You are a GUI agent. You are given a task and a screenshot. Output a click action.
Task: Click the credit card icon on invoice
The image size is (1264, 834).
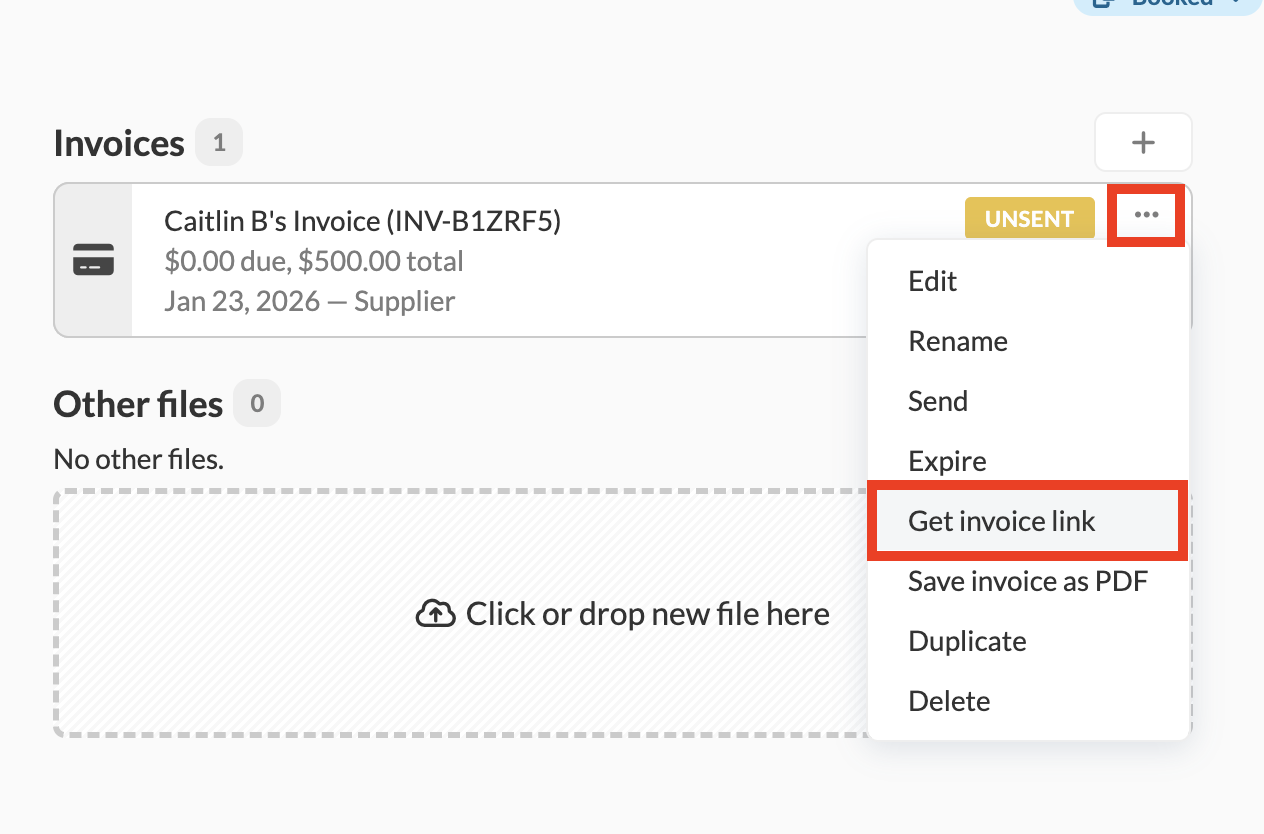point(93,260)
